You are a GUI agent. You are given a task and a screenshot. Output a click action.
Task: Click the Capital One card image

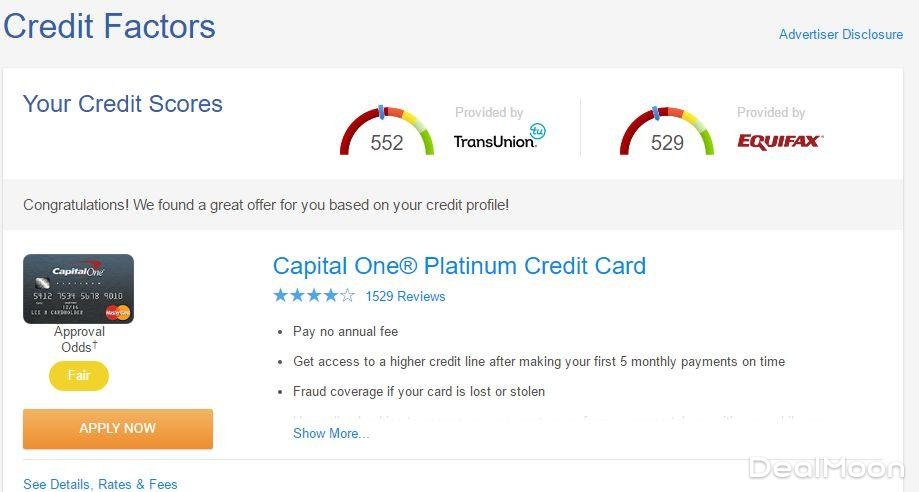pyautogui.click(x=78, y=289)
